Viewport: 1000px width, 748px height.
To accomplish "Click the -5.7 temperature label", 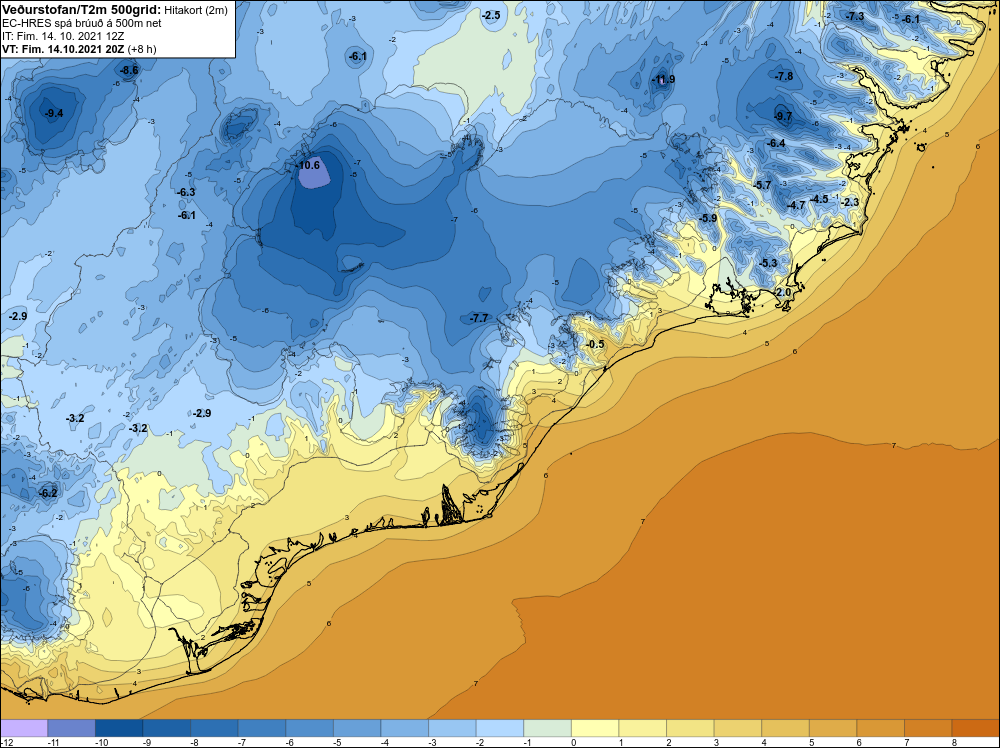I will [762, 186].
